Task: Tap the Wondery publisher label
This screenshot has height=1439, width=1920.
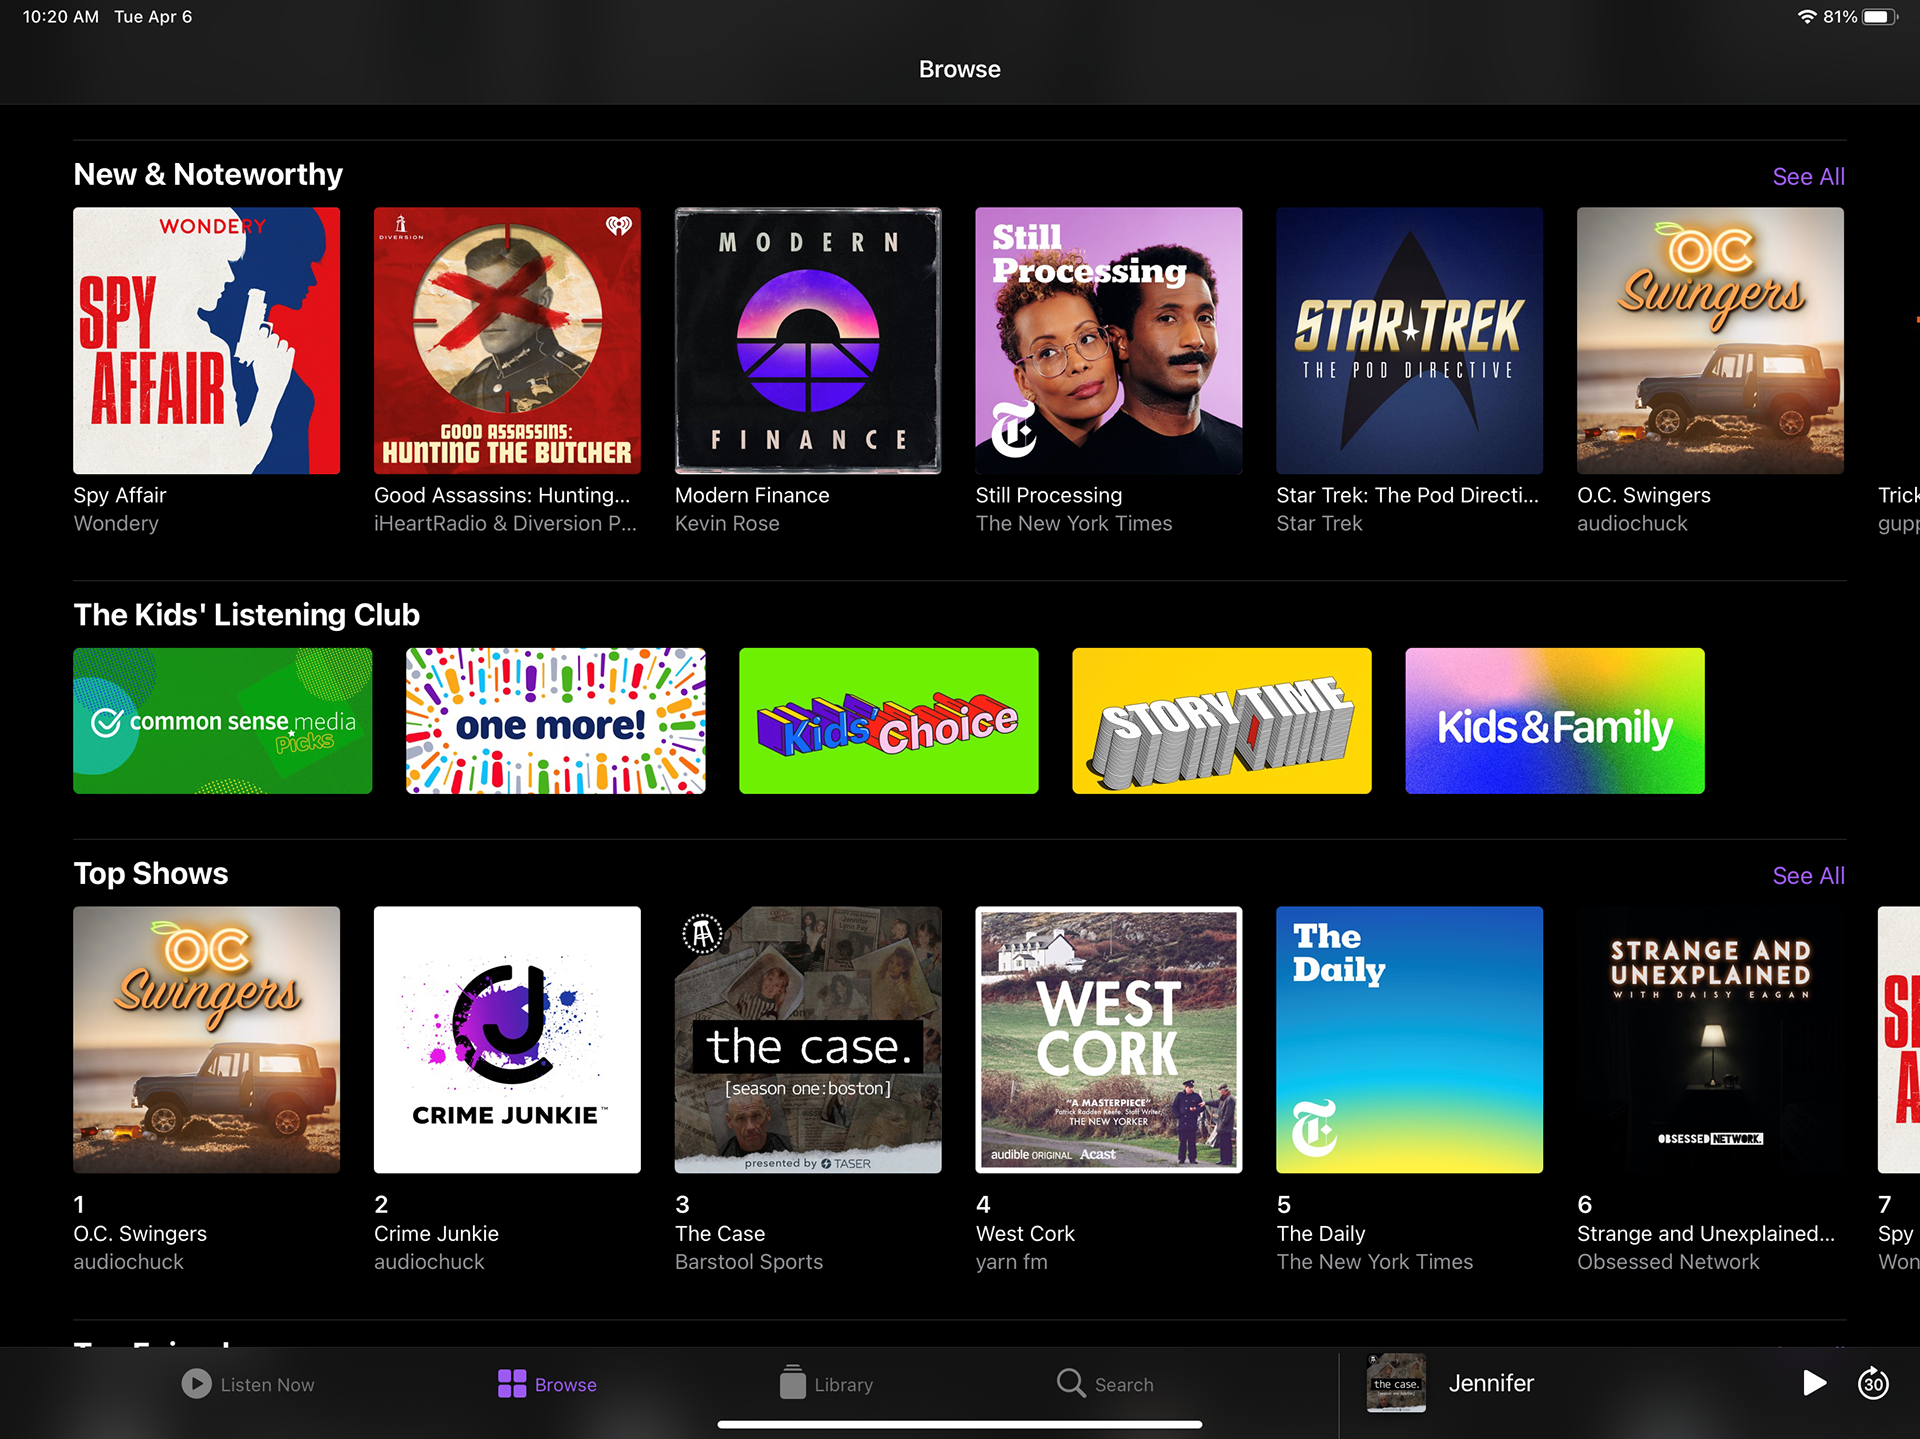Action: pos(116,523)
